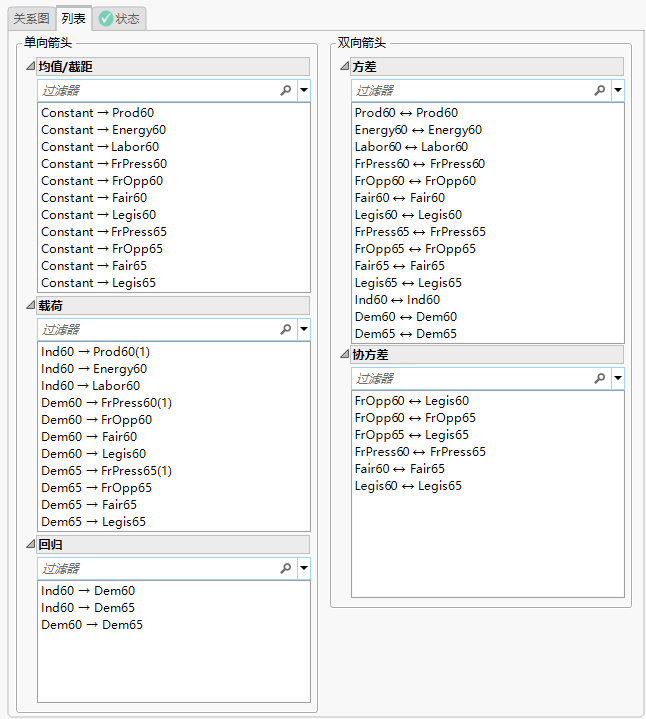Collapse the 协方差 section
646x719 pixels.
344,355
